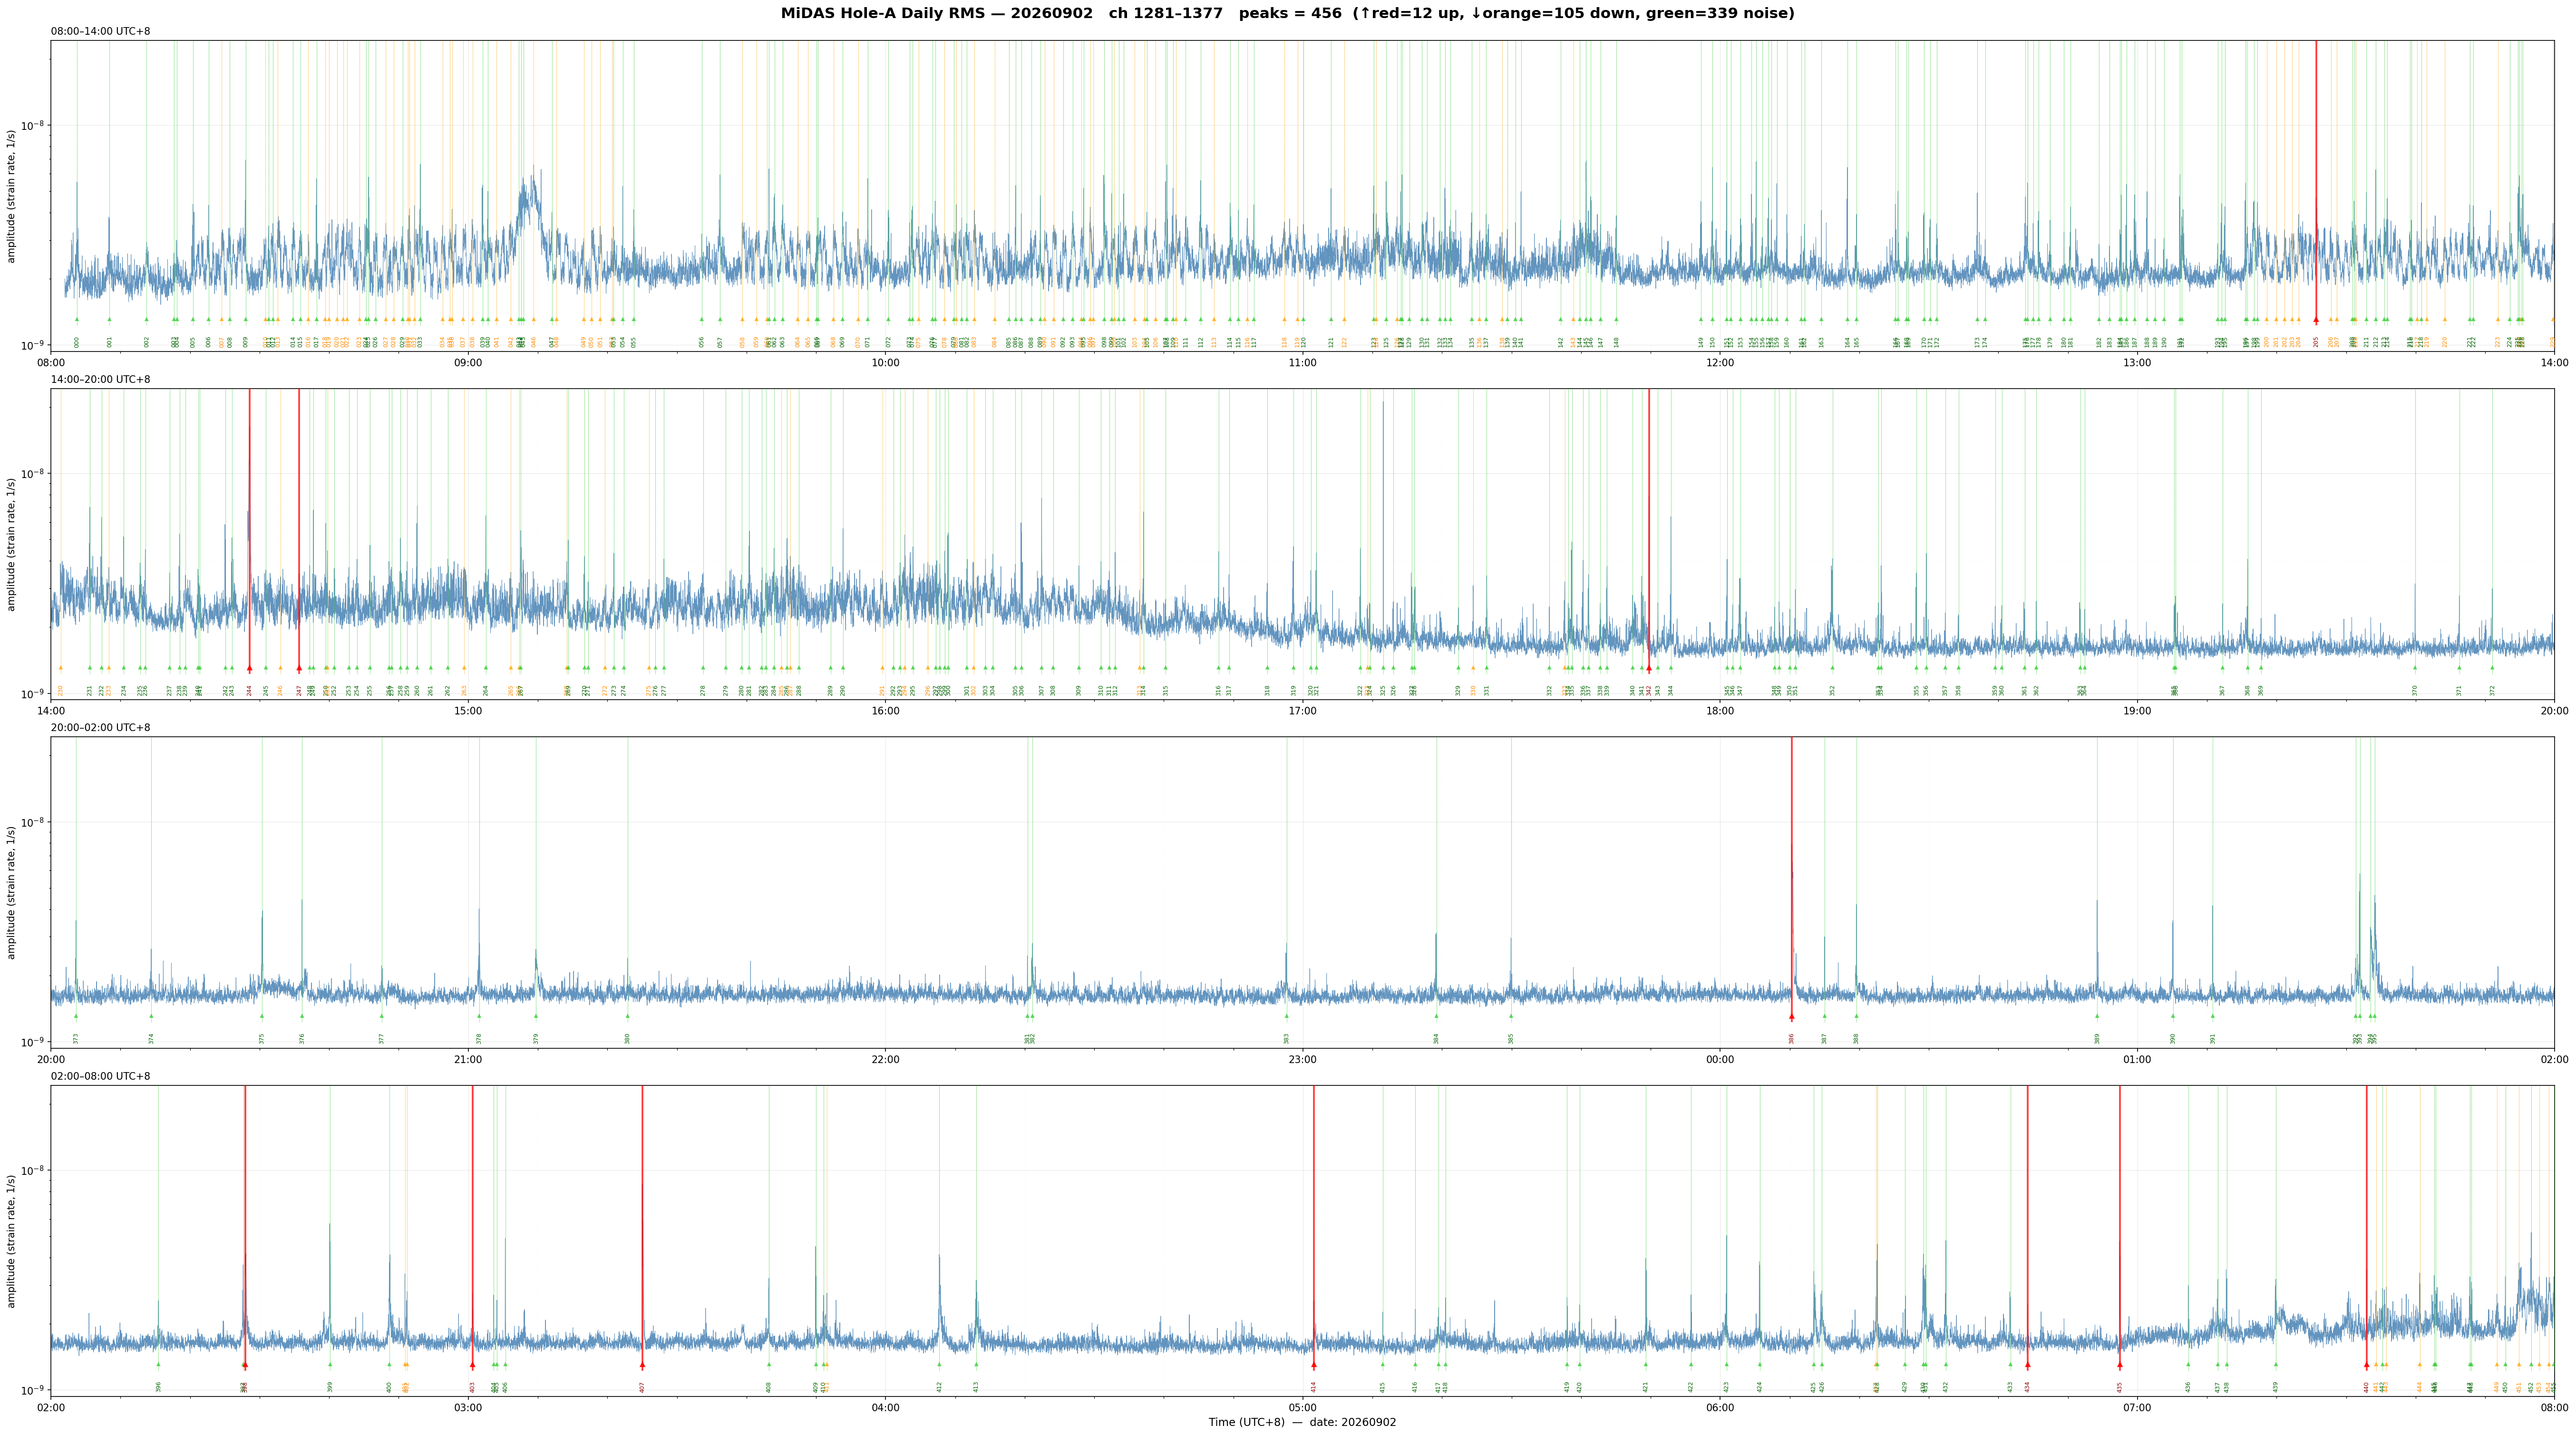
Task: Select red up-peak marker 407
Action: [642, 1364]
